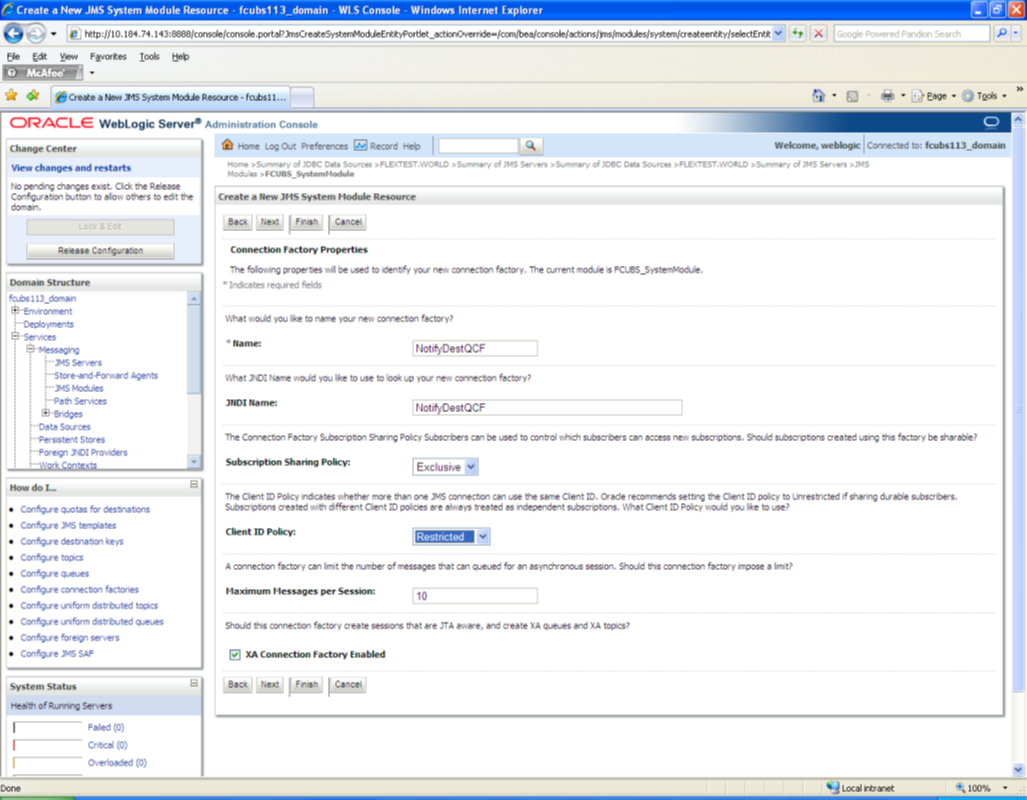Click the Release Configuration button
The image size is (1027, 800).
pos(100,250)
